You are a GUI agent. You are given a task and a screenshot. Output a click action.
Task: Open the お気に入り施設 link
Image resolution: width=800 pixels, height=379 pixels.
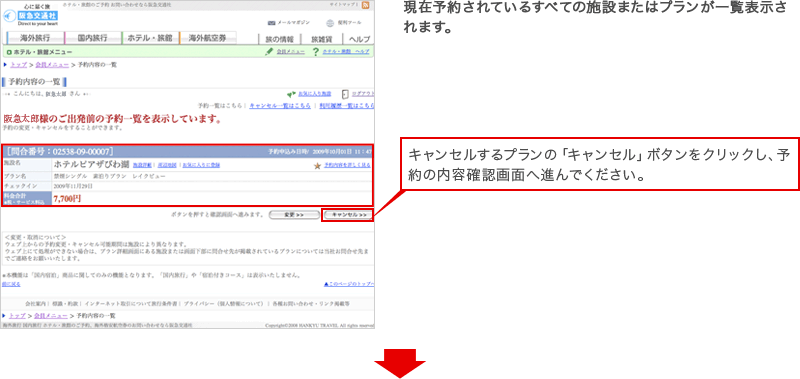point(315,94)
